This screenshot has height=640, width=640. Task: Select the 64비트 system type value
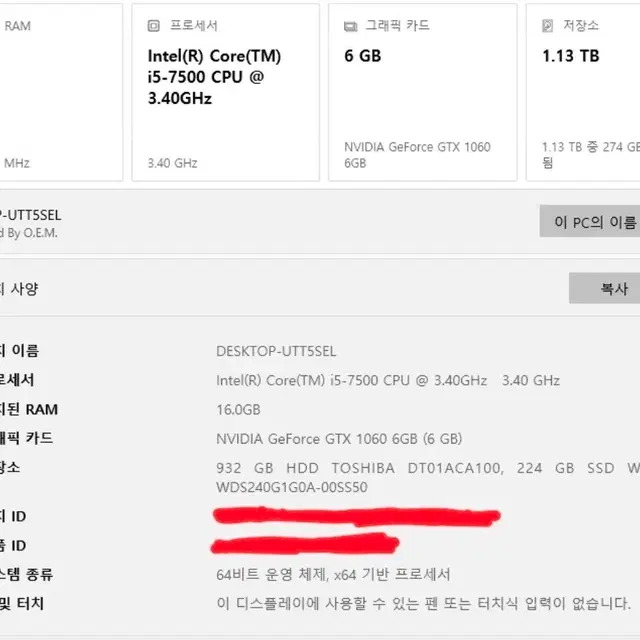point(333,574)
